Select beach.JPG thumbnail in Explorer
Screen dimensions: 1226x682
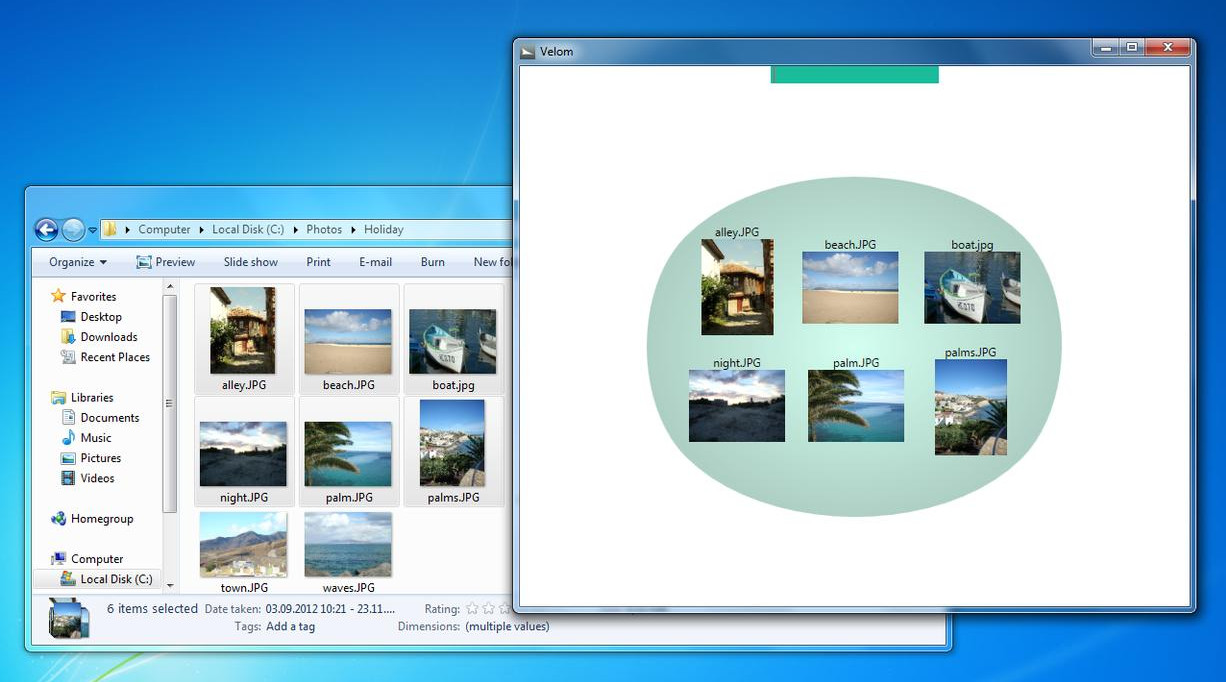pyautogui.click(x=348, y=341)
